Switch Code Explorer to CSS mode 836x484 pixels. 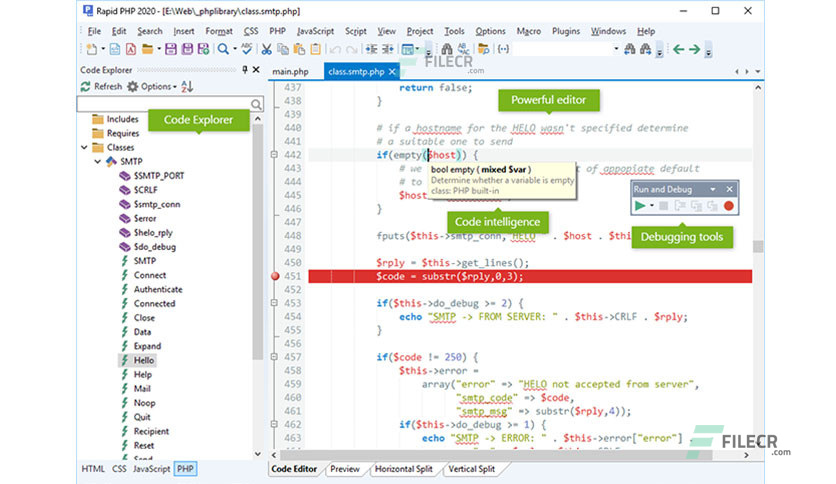pyautogui.click(x=119, y=469)
